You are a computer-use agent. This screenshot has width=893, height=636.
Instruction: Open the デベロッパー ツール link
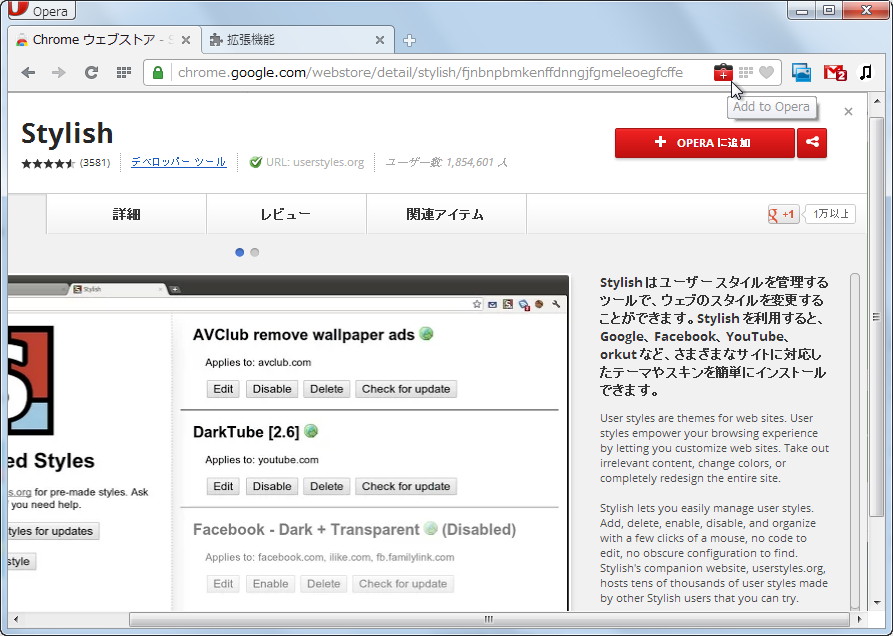point(177,161)
